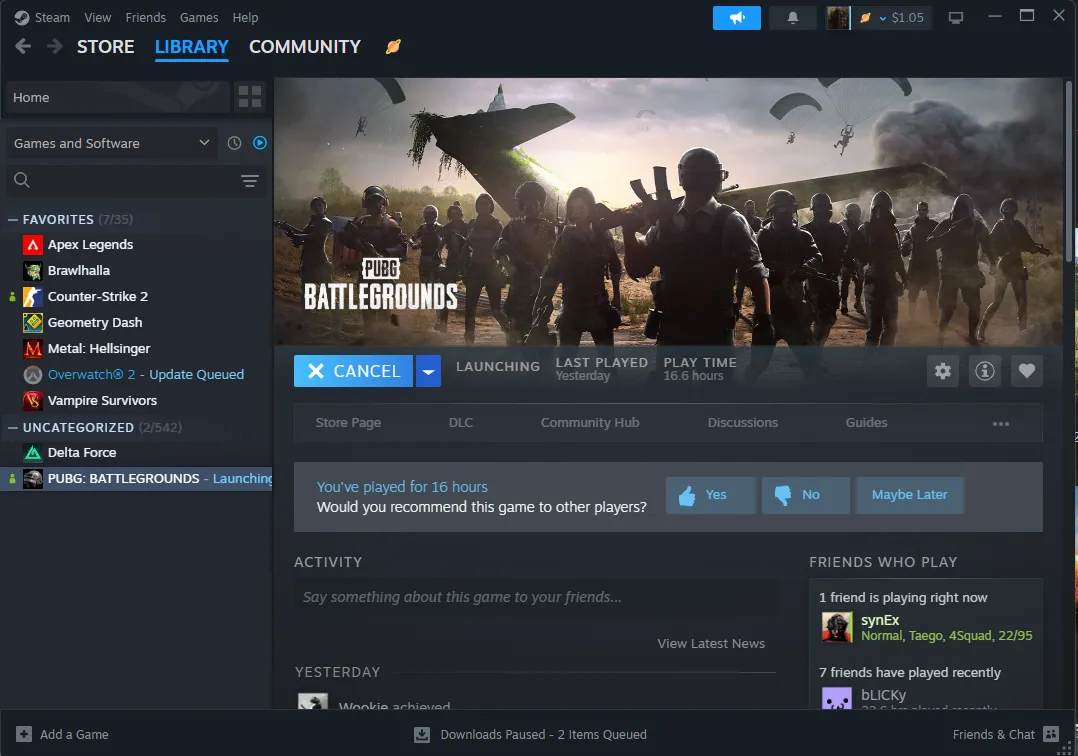
Task: Open PUBG game settings gear icon
Action: [x=942, y=371]
